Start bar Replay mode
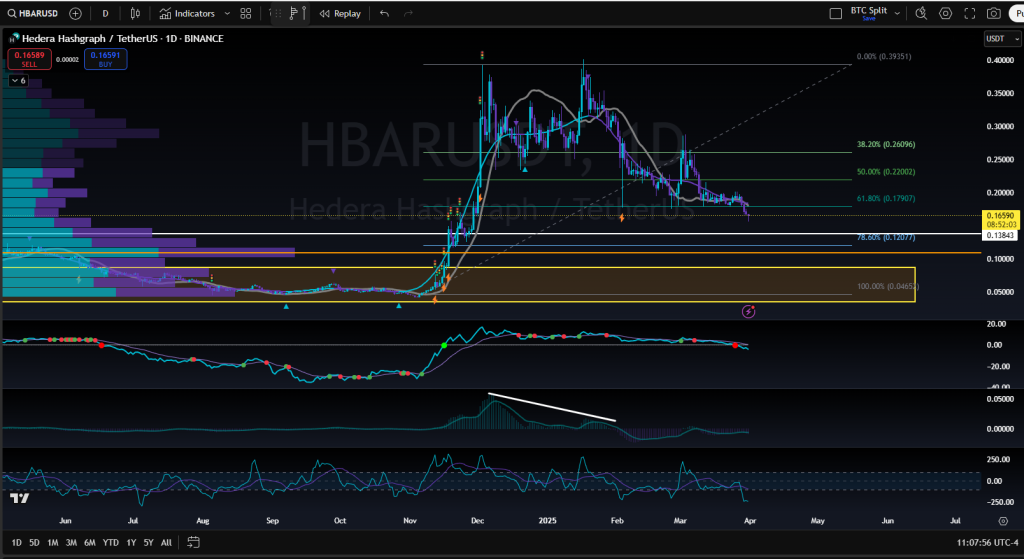 tap(340, 13)
